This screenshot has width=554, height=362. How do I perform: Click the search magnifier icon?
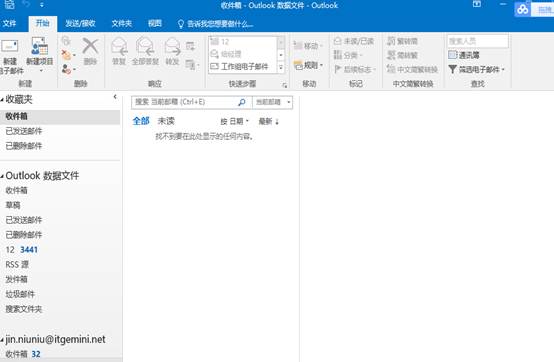[x=242, y=102]
